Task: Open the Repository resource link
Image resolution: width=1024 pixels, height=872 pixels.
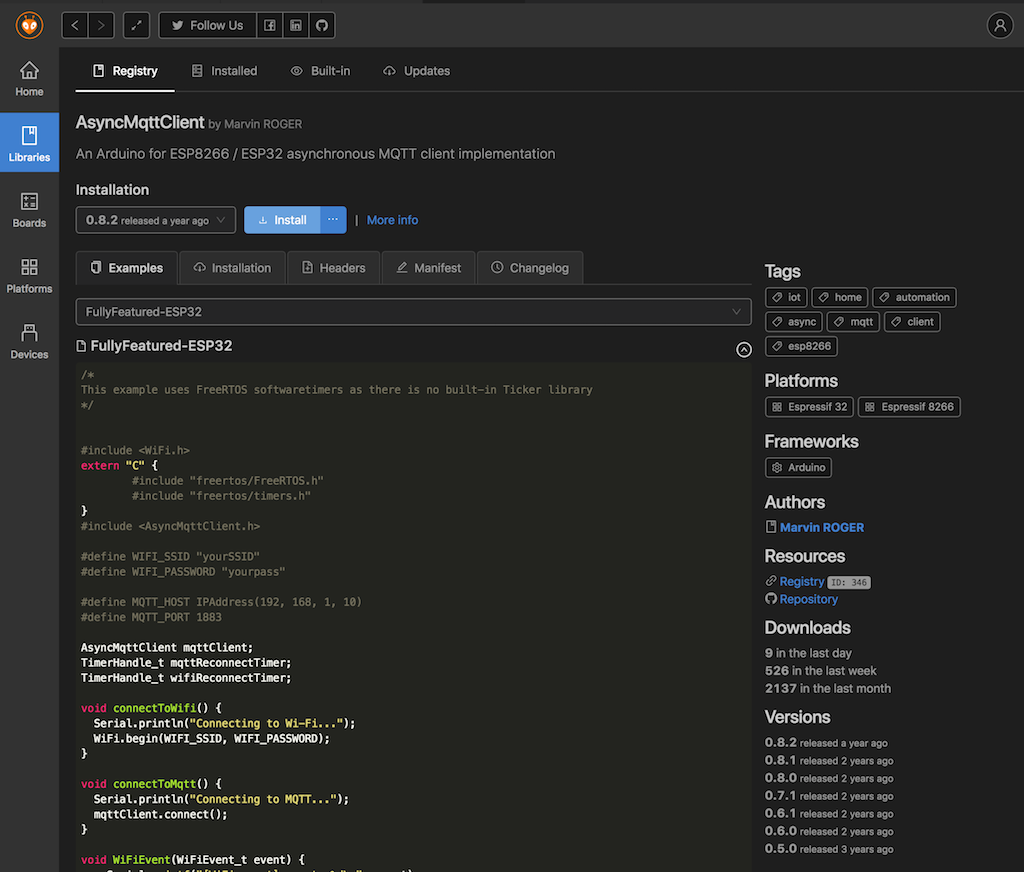Action: click(808, 599)
